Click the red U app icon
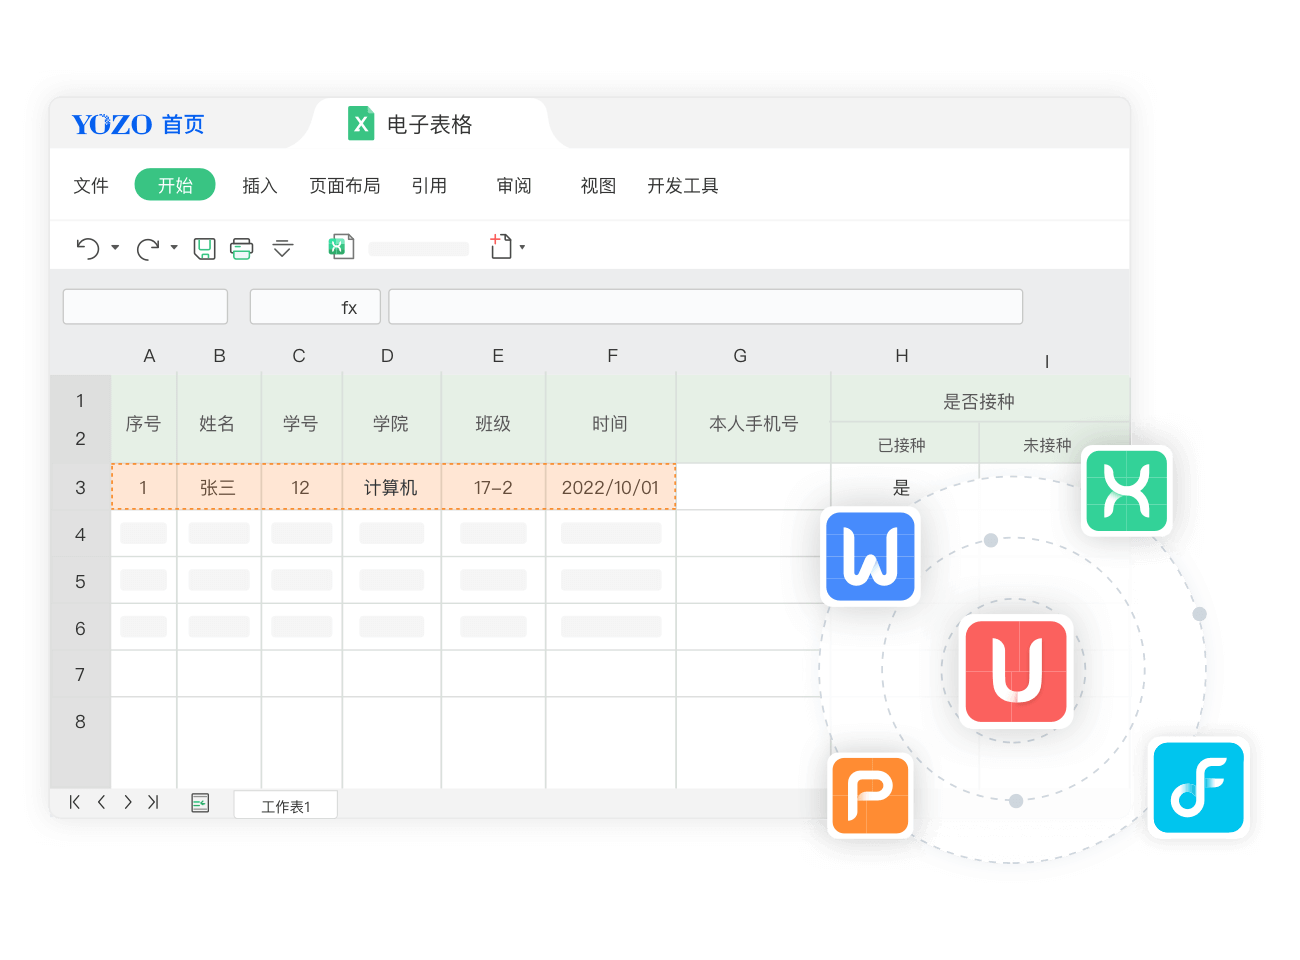The width and height of the screenshot is (1300, 960). pos(1016,671)
